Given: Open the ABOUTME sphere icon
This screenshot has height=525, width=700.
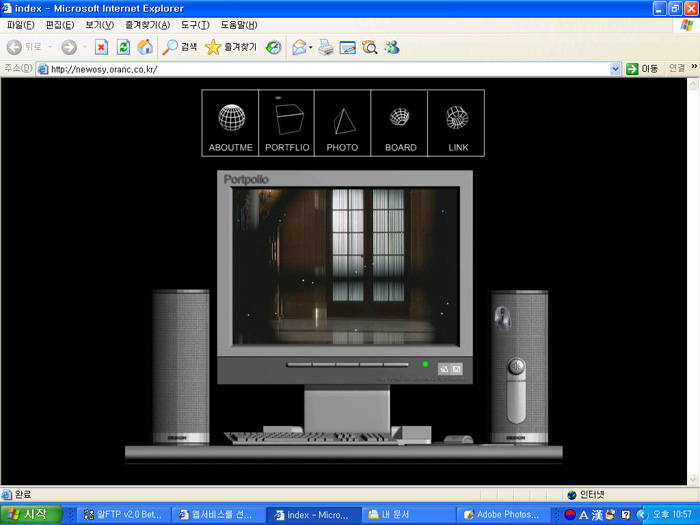Looking at the screenshot, I should pyautogui.click(x=231, y=119).
